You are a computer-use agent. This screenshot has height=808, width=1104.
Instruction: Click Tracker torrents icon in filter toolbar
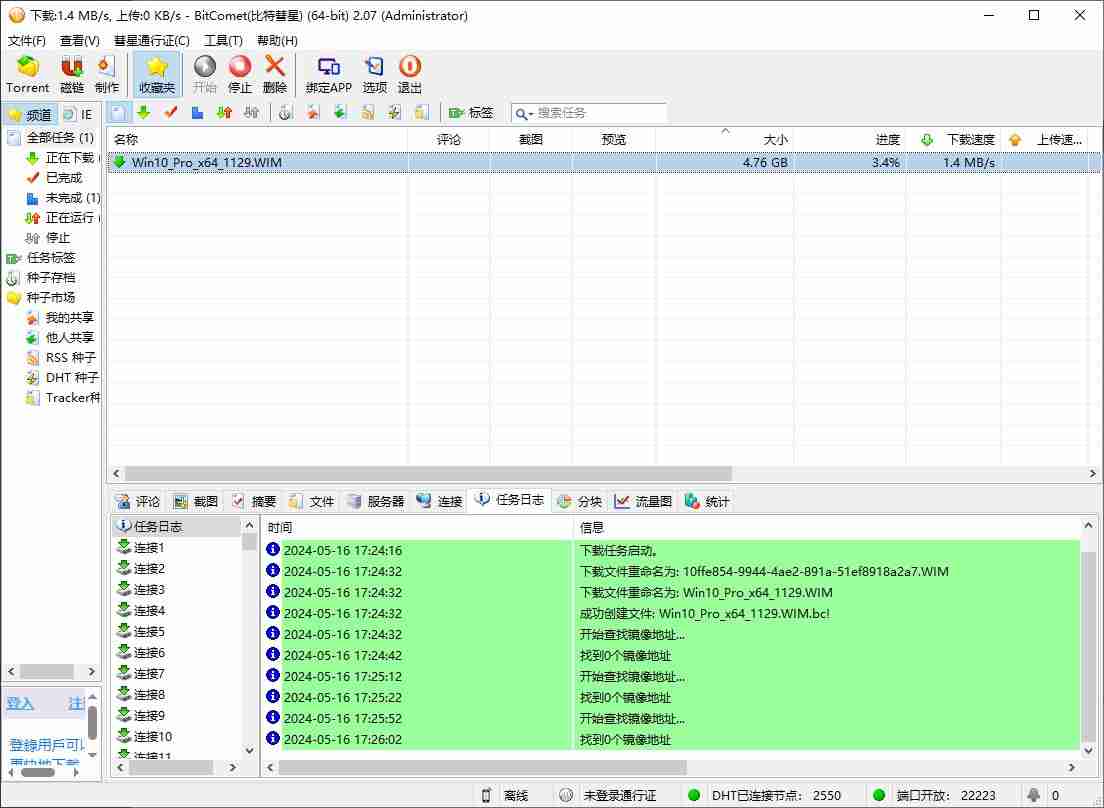[422, 113]
